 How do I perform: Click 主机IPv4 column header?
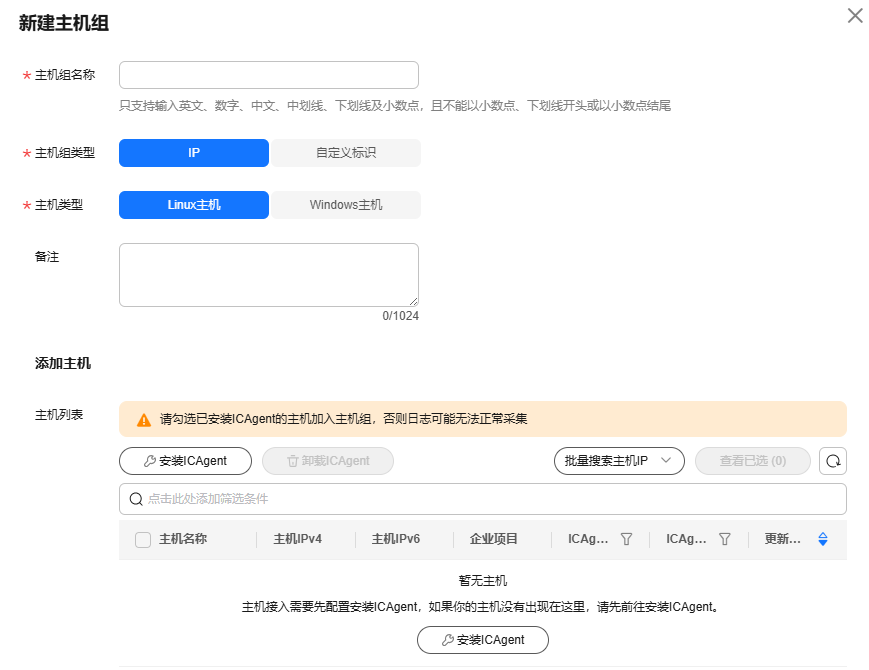[x=298, y=539]
